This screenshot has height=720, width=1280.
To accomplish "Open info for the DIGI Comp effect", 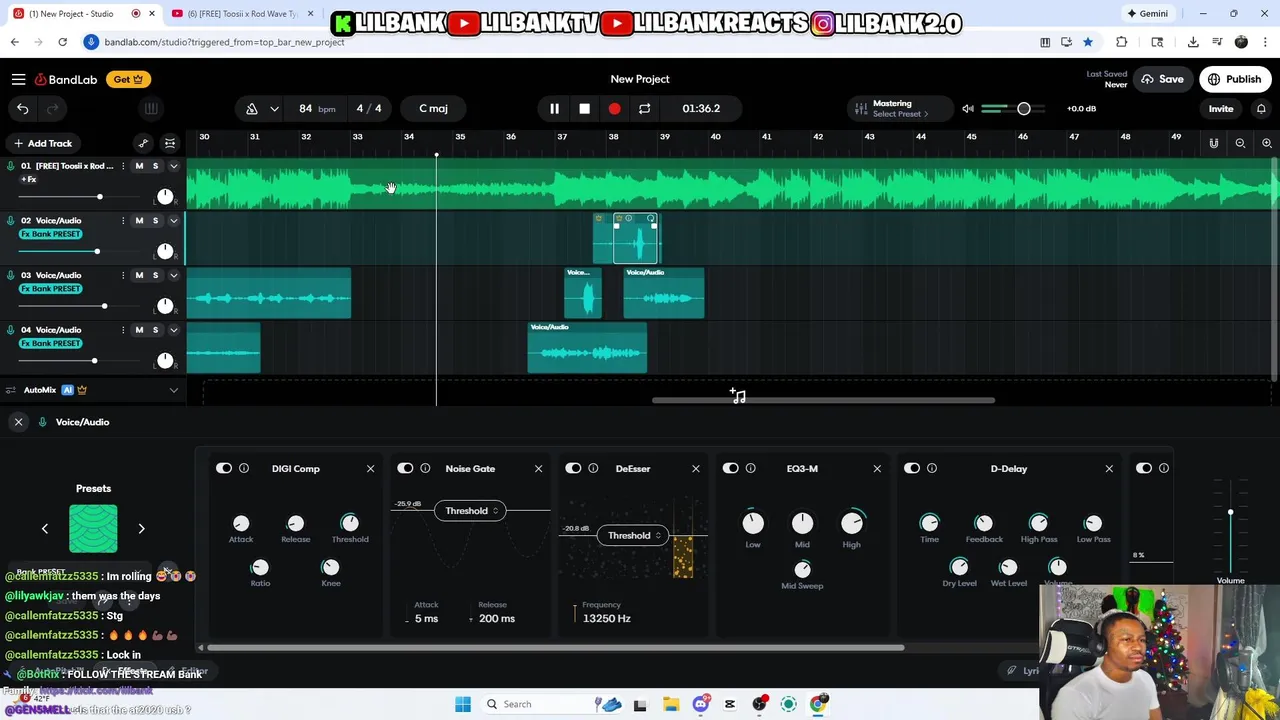I will [244, 468].
